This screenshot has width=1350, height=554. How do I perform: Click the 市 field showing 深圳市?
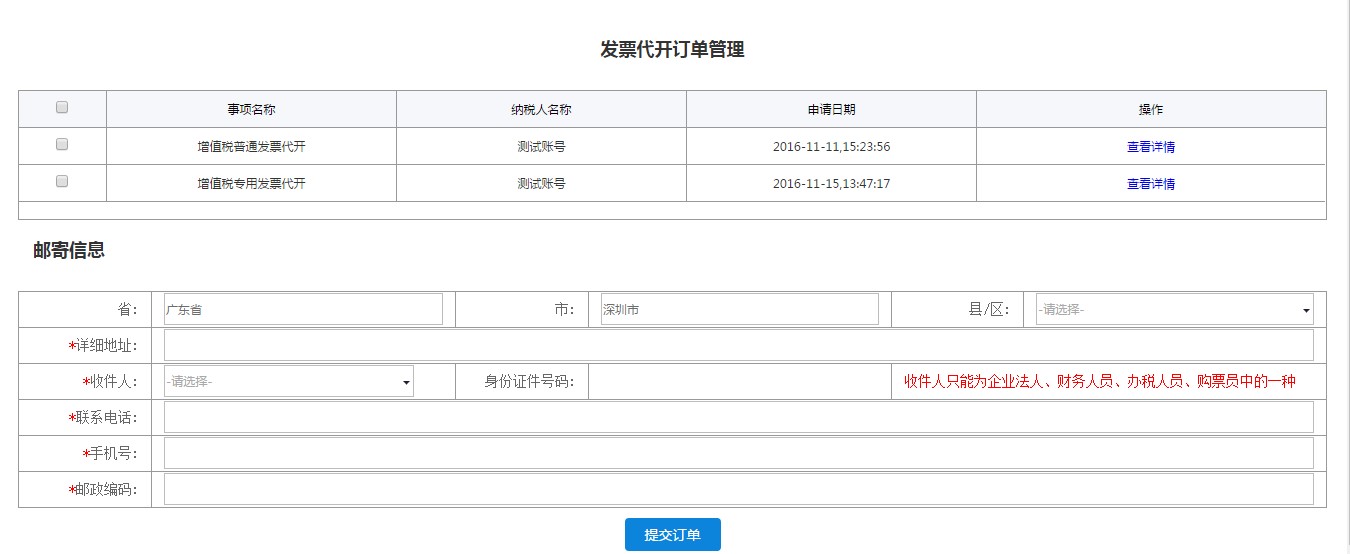tap(739, 310)
